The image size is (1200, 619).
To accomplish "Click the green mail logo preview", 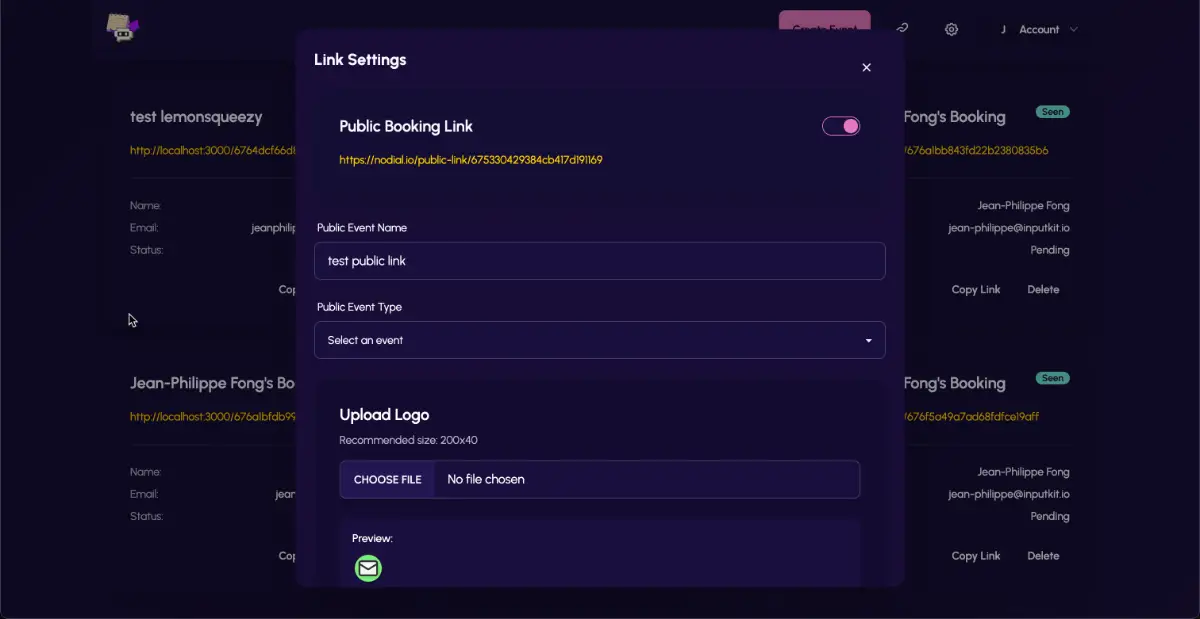I will point(368,568).
